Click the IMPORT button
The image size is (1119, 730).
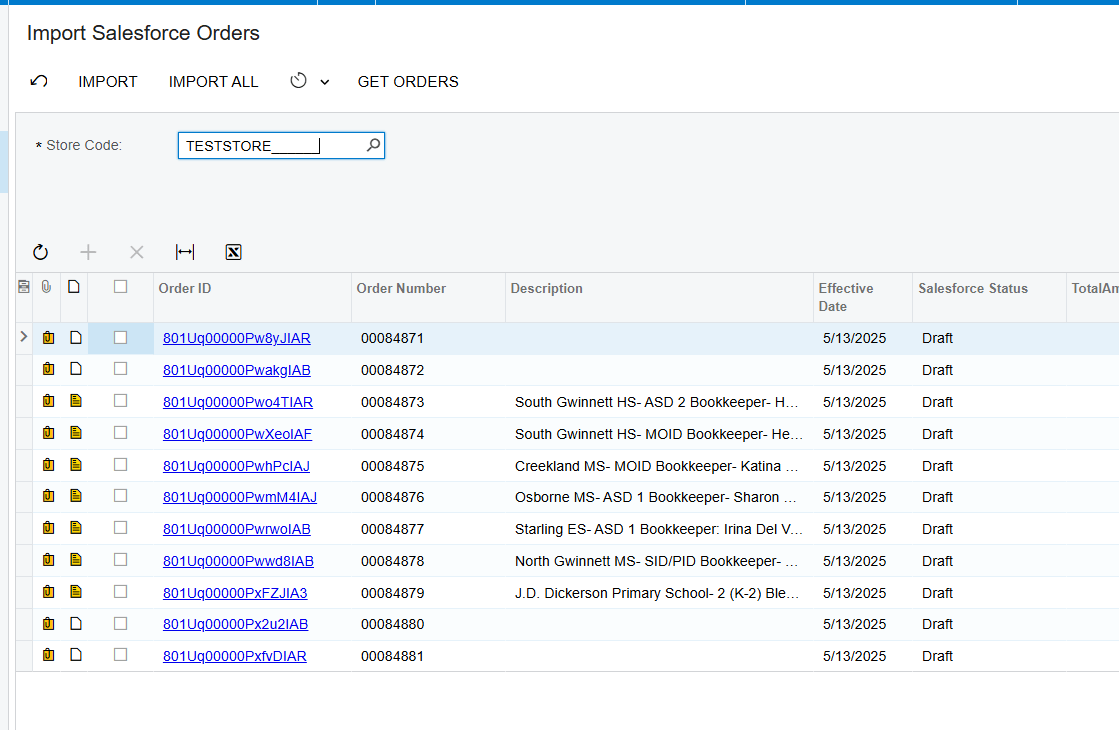[108, 81]
